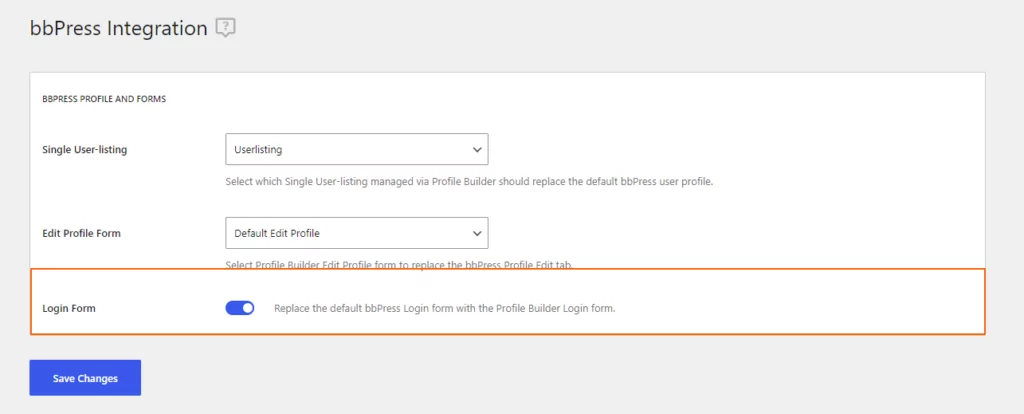Click the Replace default bbPress Login form text
The height and width of the screenshot is (414, 1024).
coord(445,308)
